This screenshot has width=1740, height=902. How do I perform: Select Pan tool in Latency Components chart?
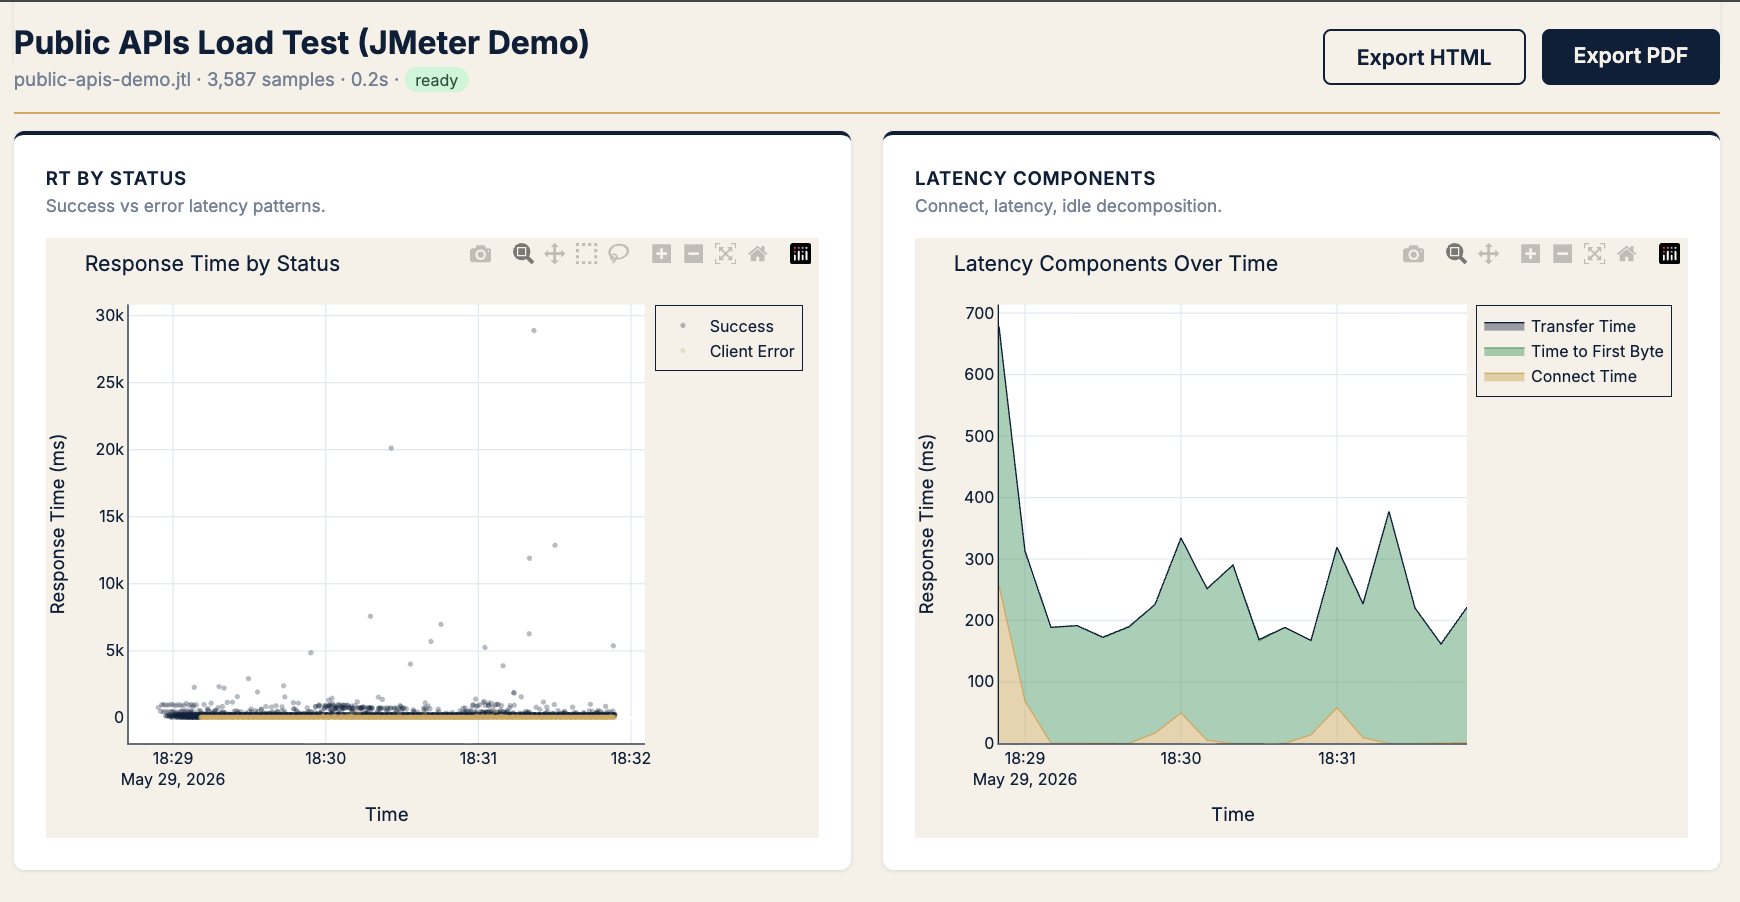[1488, 254]
